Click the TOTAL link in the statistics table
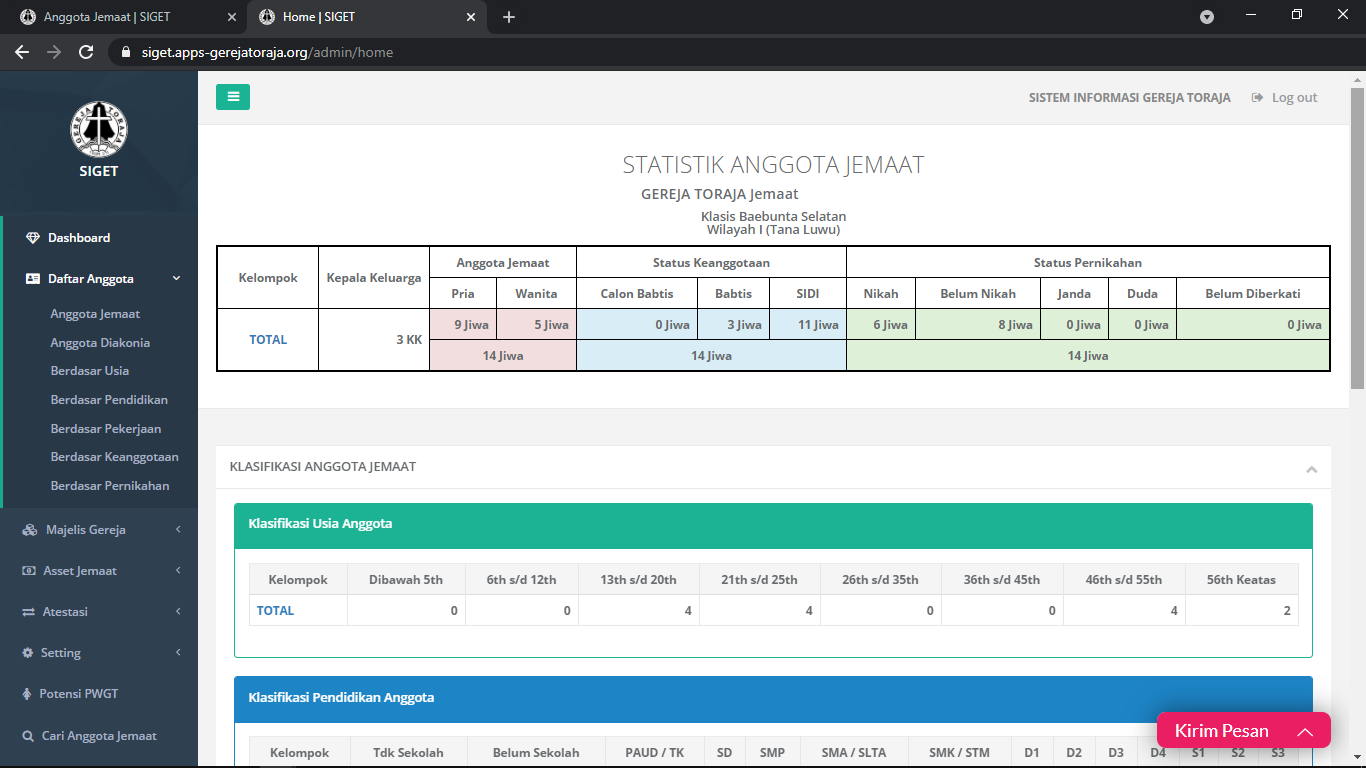This screenshot has width=1366, height=768. point(268,340)
